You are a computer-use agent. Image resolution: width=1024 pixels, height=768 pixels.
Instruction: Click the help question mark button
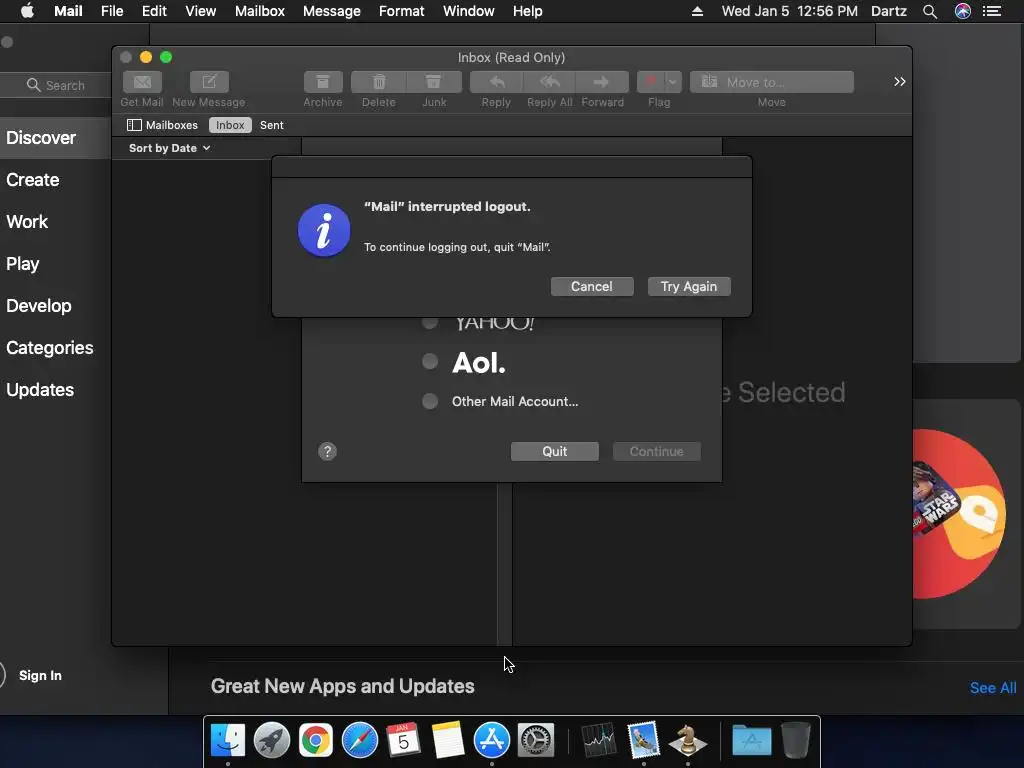(x=327, y=451)
